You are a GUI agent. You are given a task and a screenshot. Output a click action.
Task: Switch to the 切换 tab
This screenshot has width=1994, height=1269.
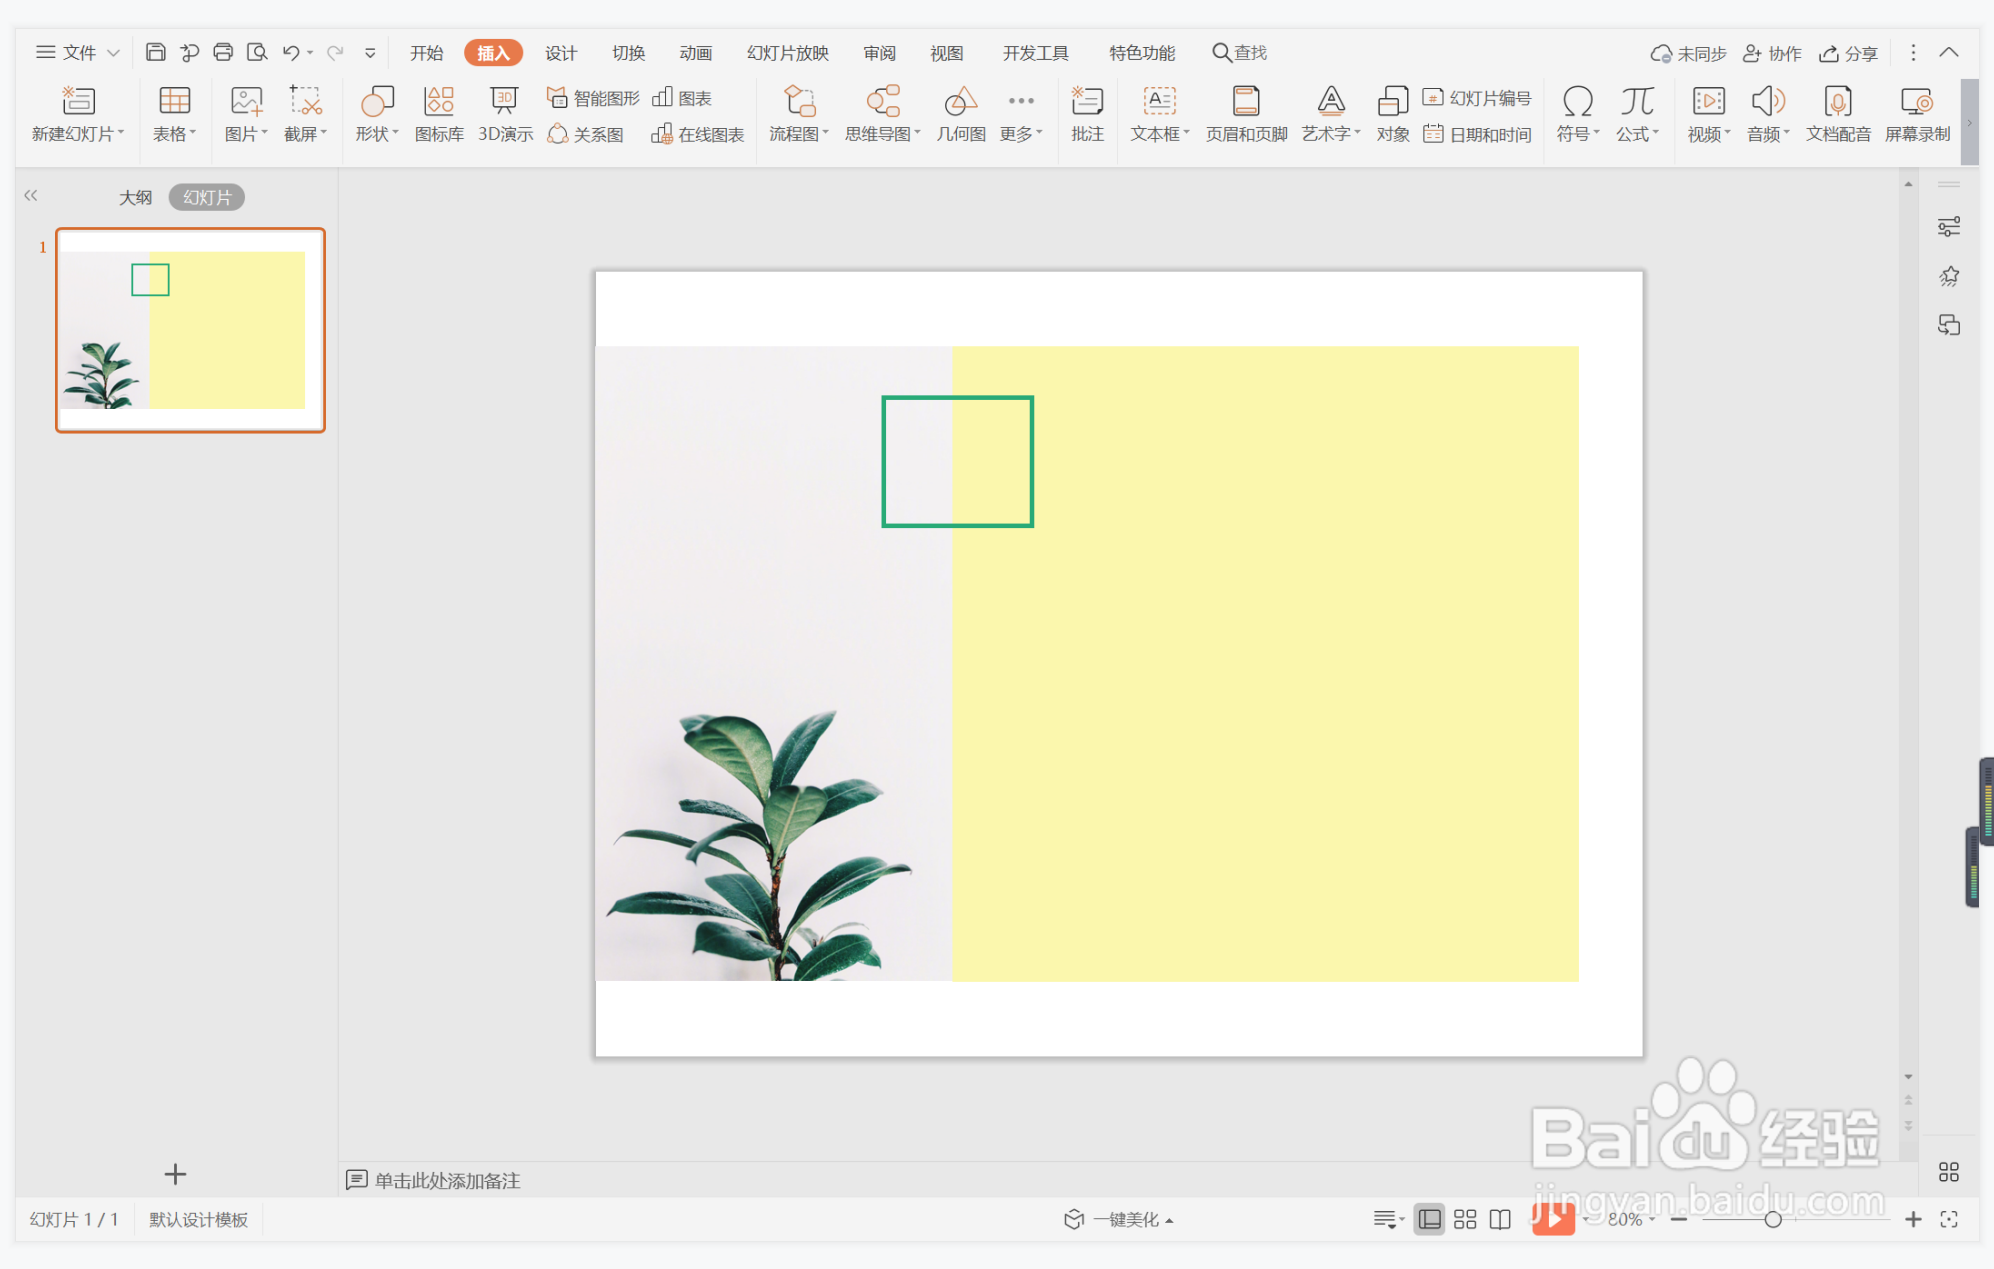[x=628, y=53]
